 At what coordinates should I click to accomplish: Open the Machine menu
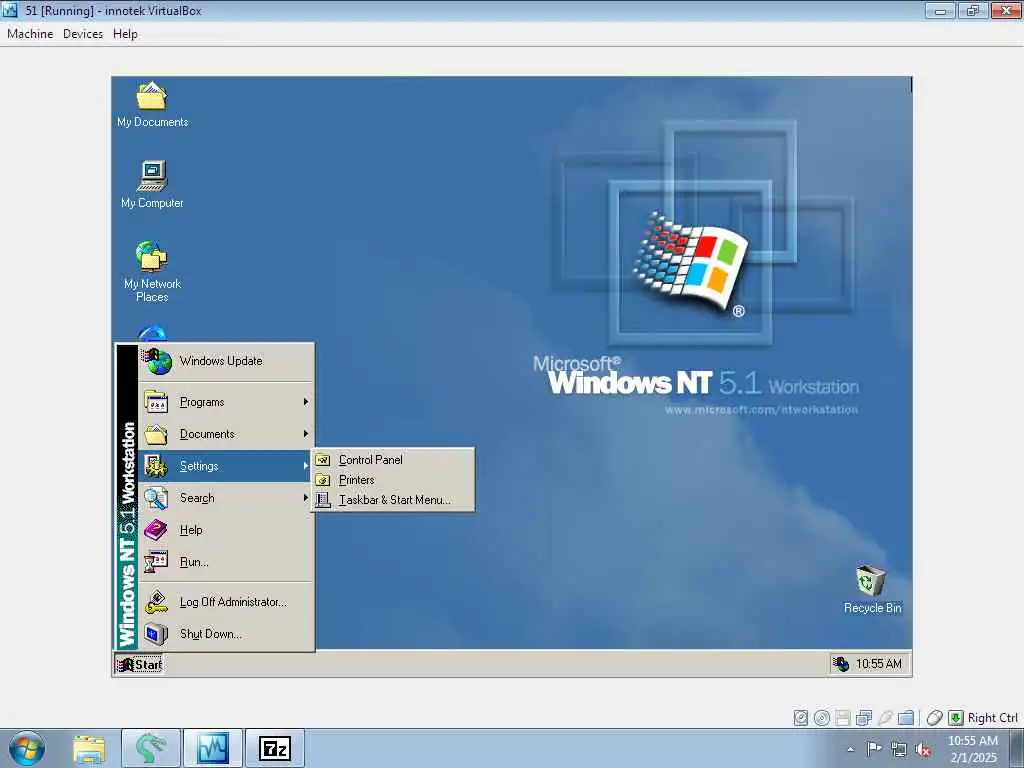click(30, 34)
